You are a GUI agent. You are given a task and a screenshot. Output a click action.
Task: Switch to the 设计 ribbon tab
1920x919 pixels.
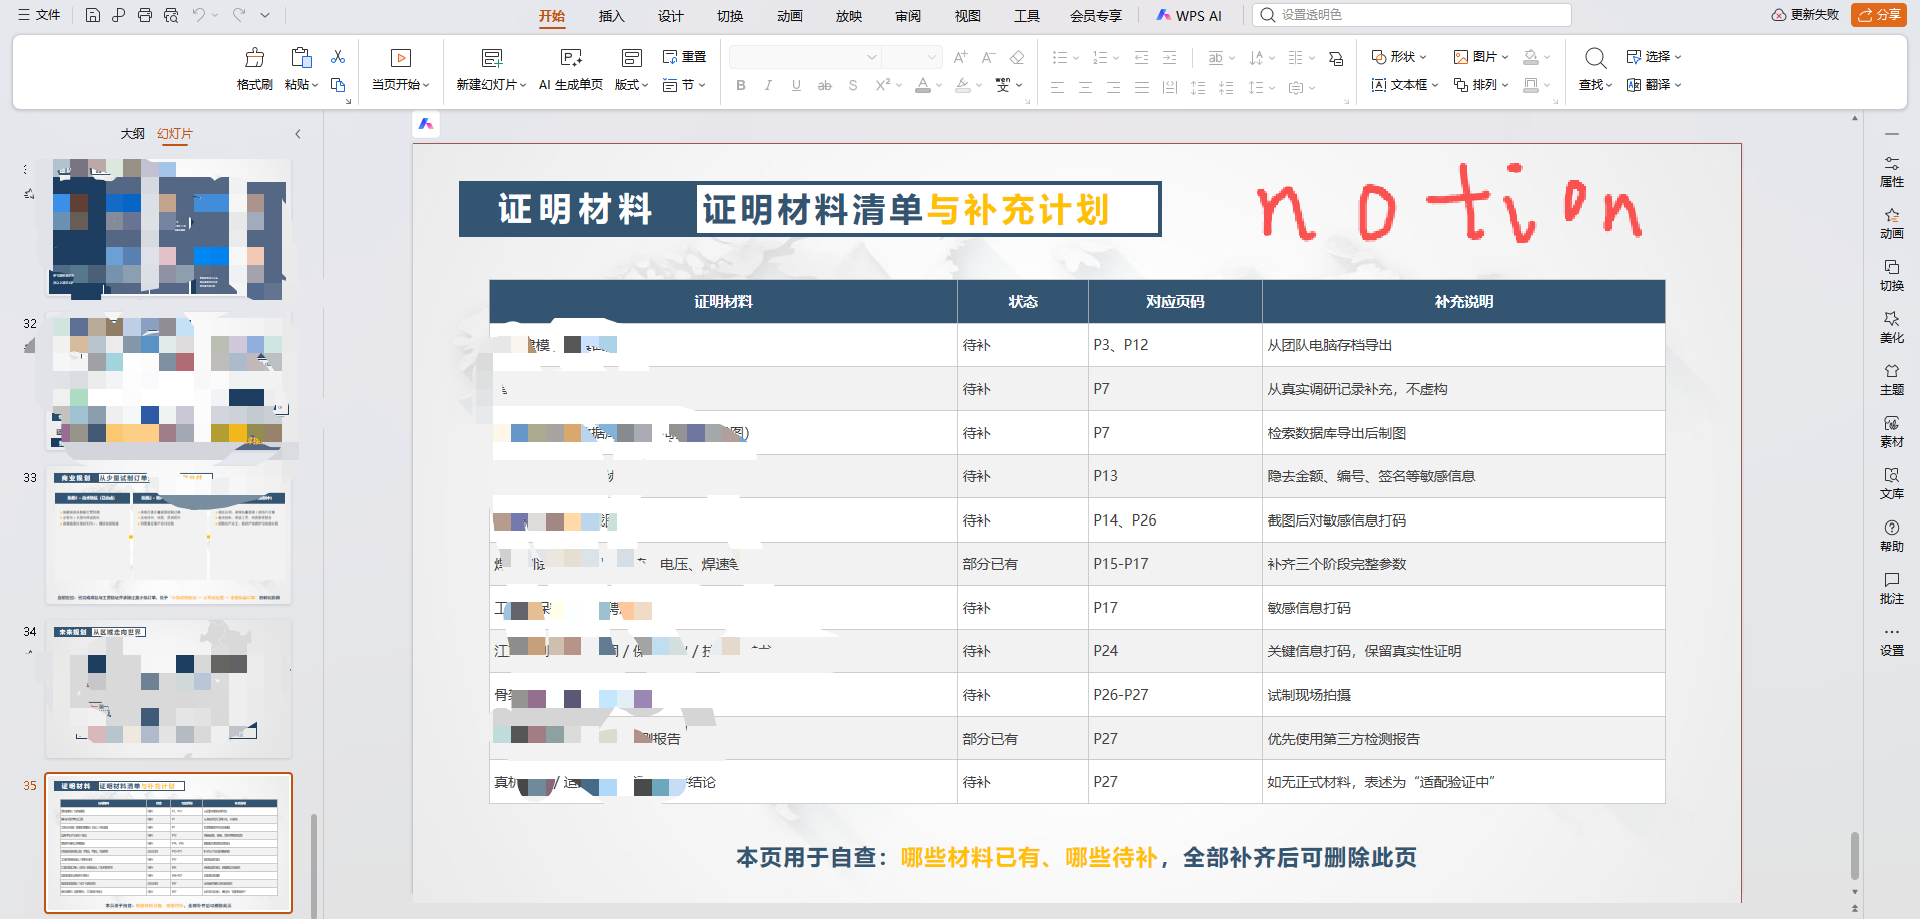click(670, 16)
